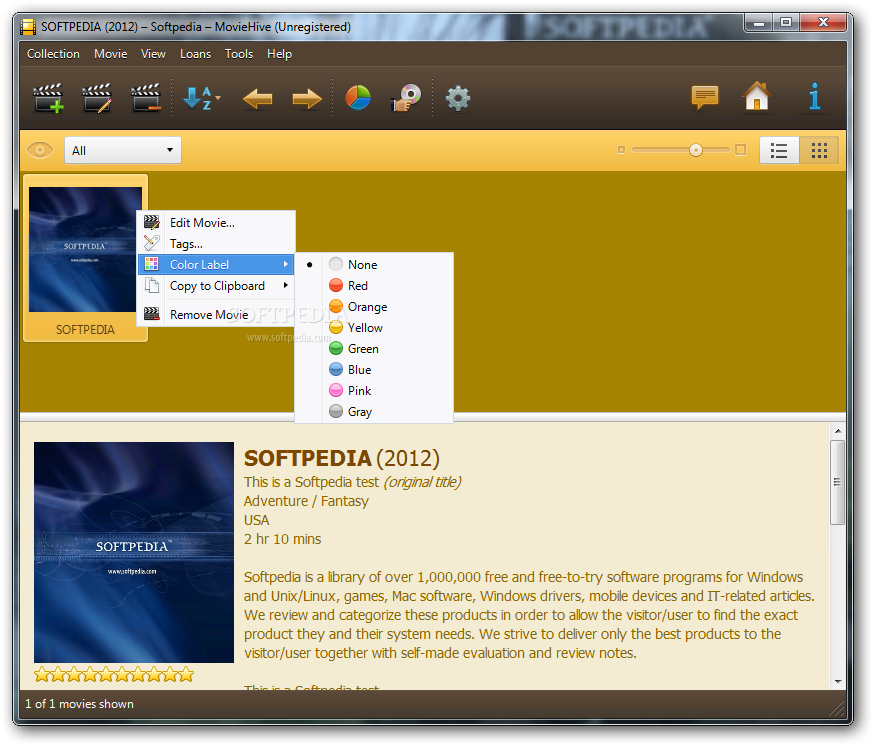Screen dimensions: 874x746
Task: Click the 2 hr 10 mins runtime
Action: [283, 539]
